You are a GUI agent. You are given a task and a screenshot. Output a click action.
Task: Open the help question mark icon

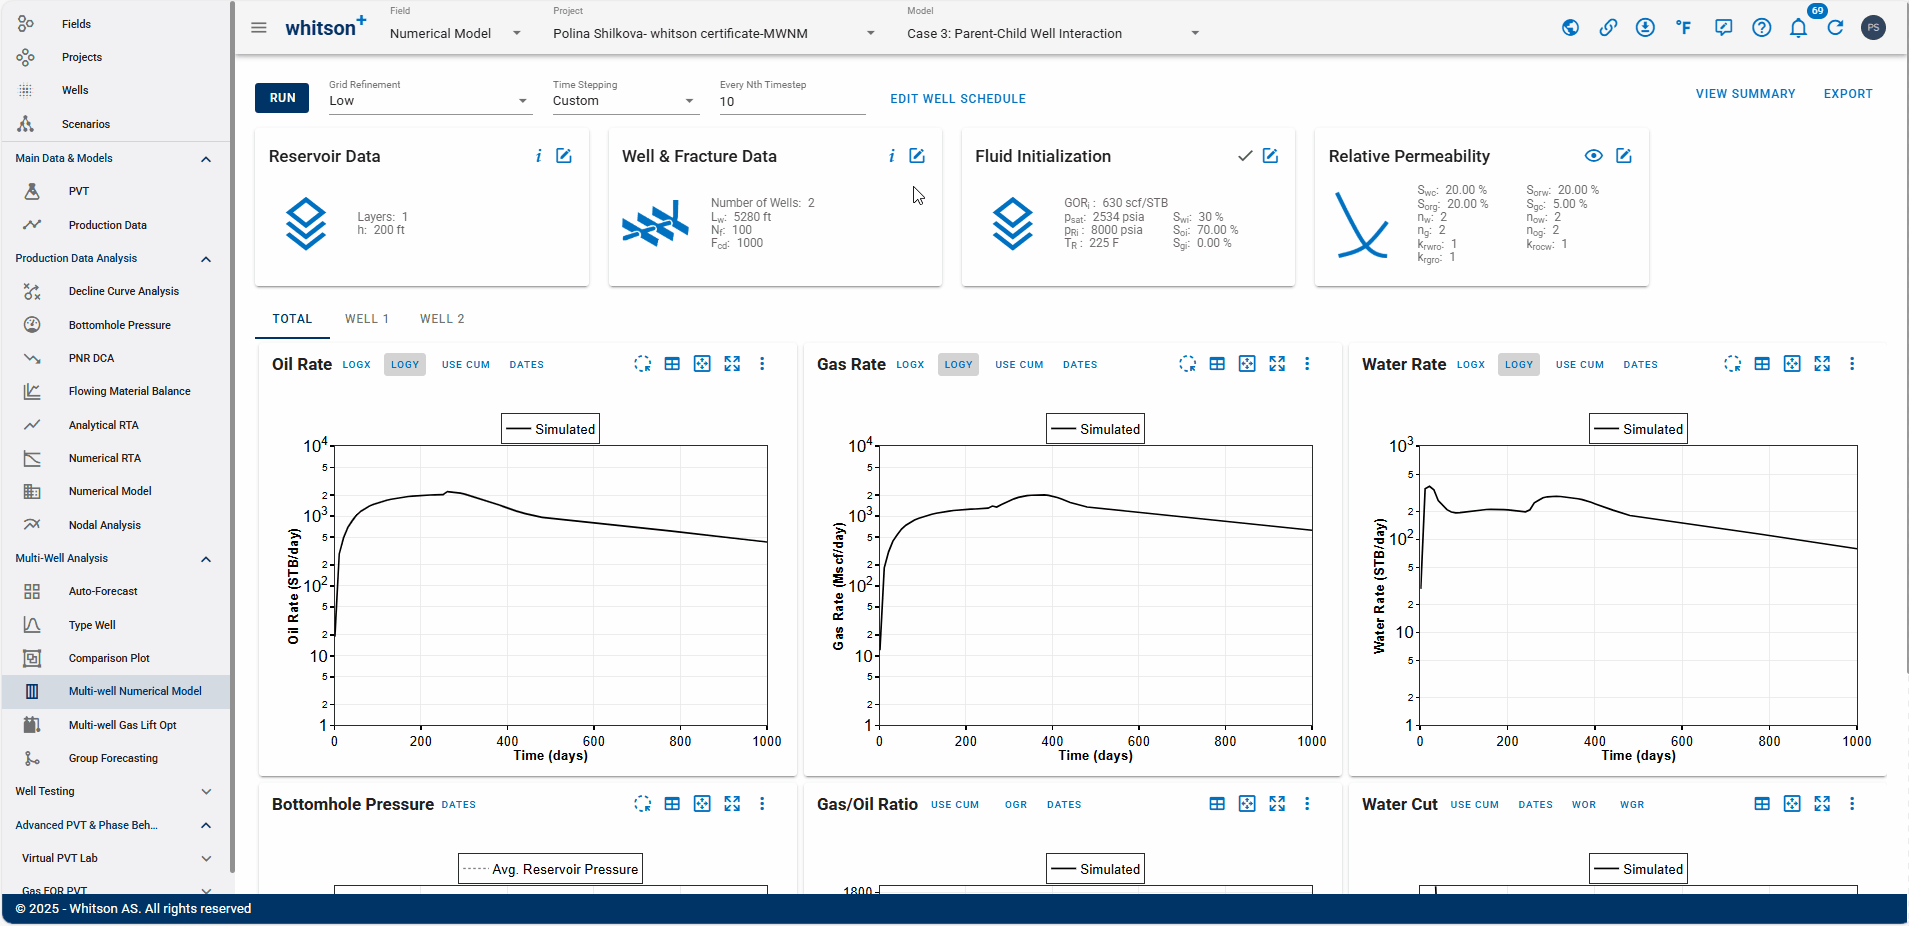pyautogui.click(x=1762, y=28)
